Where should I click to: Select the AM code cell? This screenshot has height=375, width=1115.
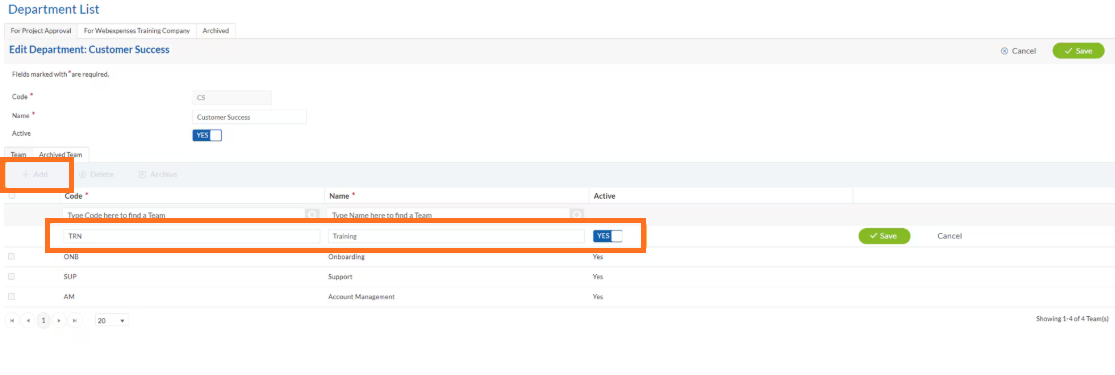click(68, 297)
